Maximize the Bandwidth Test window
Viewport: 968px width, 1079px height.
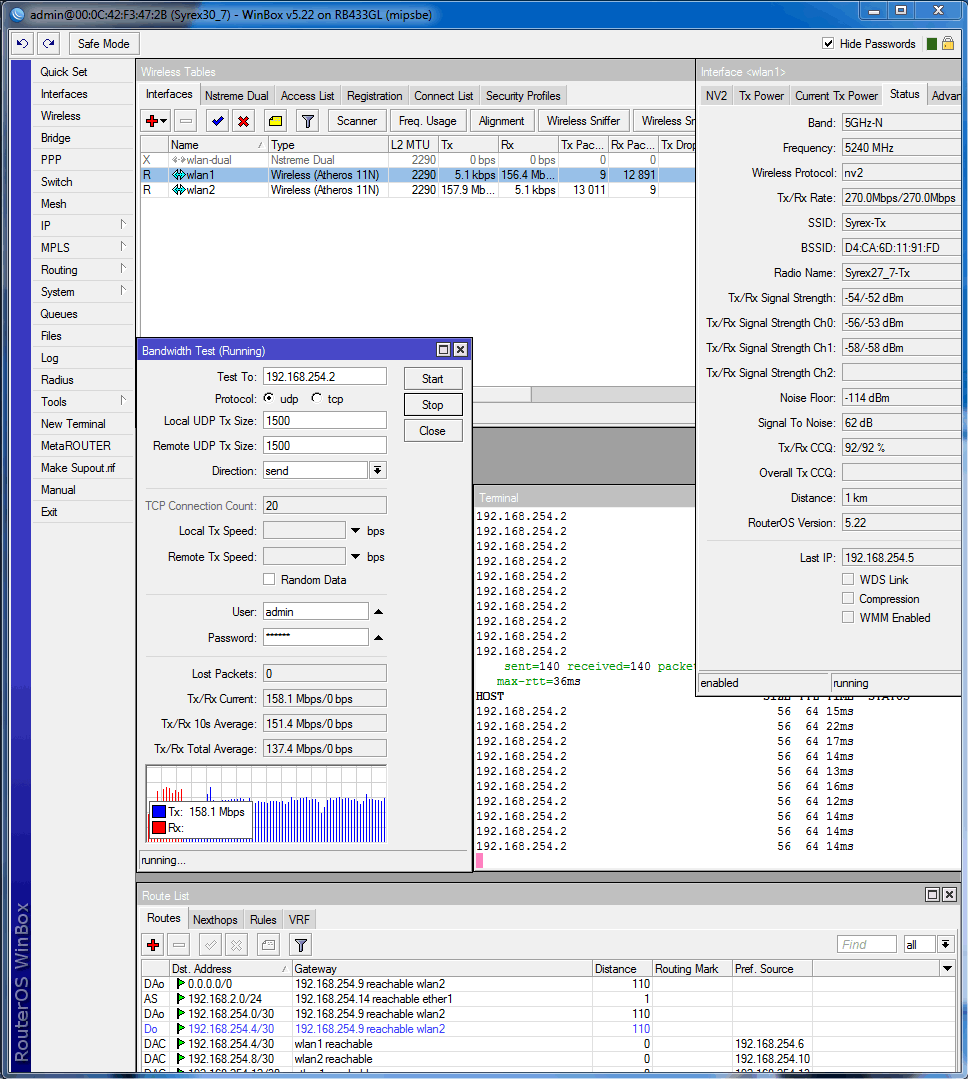444,350
